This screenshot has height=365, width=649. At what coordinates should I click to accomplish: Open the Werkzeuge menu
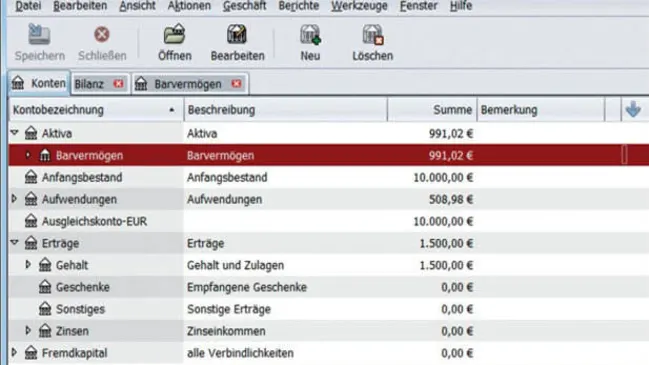pyautogui.click(x=359, y=6)
